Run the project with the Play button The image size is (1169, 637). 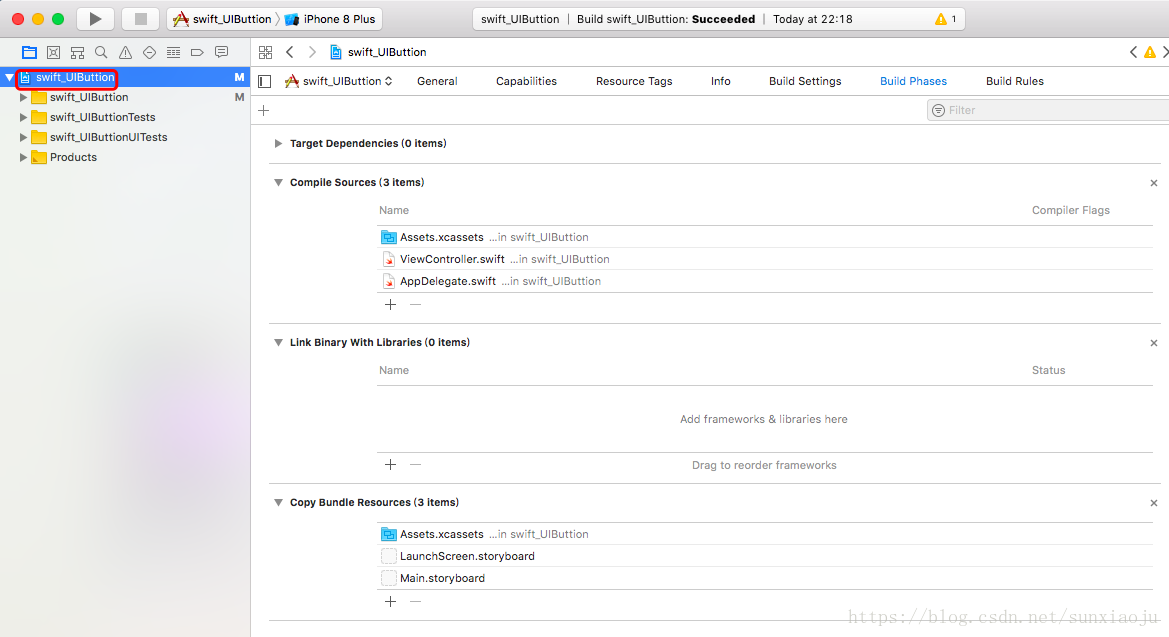[95, 19]
